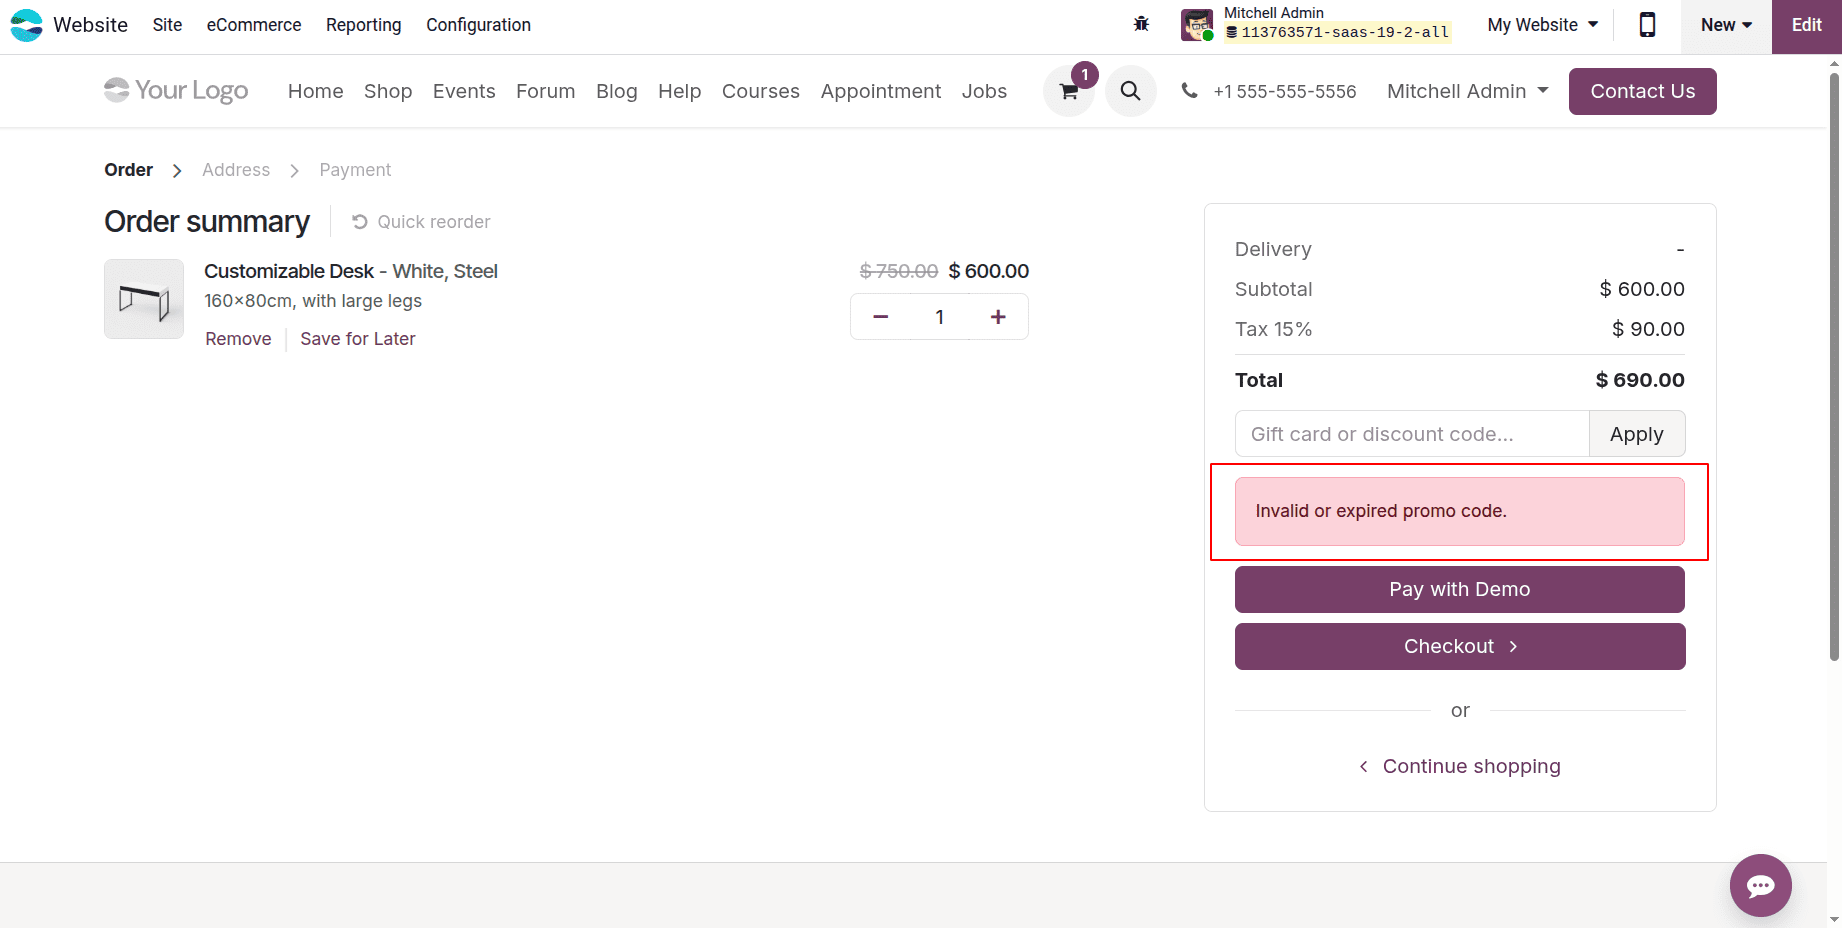Open the Odoo Website app icon

pyautogui.click(x=26, y=25)
